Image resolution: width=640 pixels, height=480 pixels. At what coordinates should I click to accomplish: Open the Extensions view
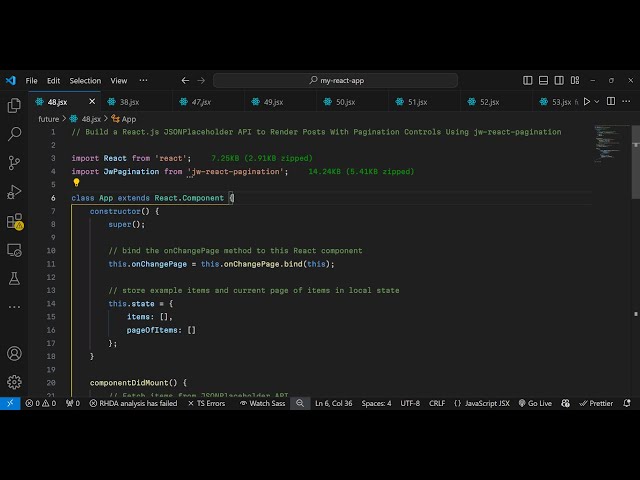click(x=14, y=220)
